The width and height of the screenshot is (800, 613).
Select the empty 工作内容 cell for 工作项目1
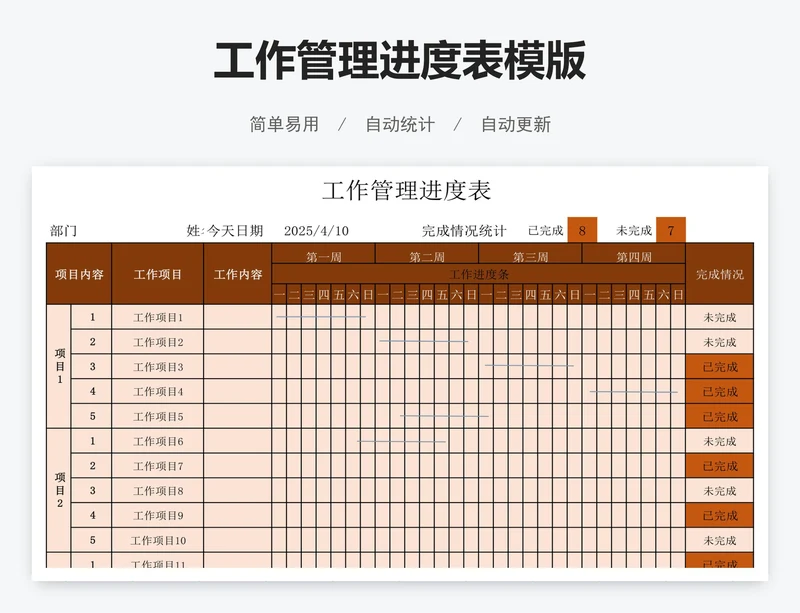pos(238,317)
